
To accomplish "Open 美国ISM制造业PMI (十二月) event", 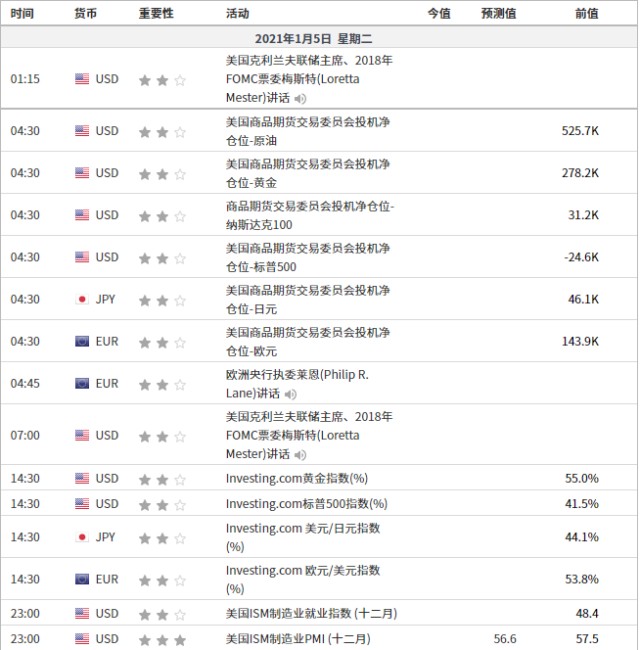I will pos(298,639).
